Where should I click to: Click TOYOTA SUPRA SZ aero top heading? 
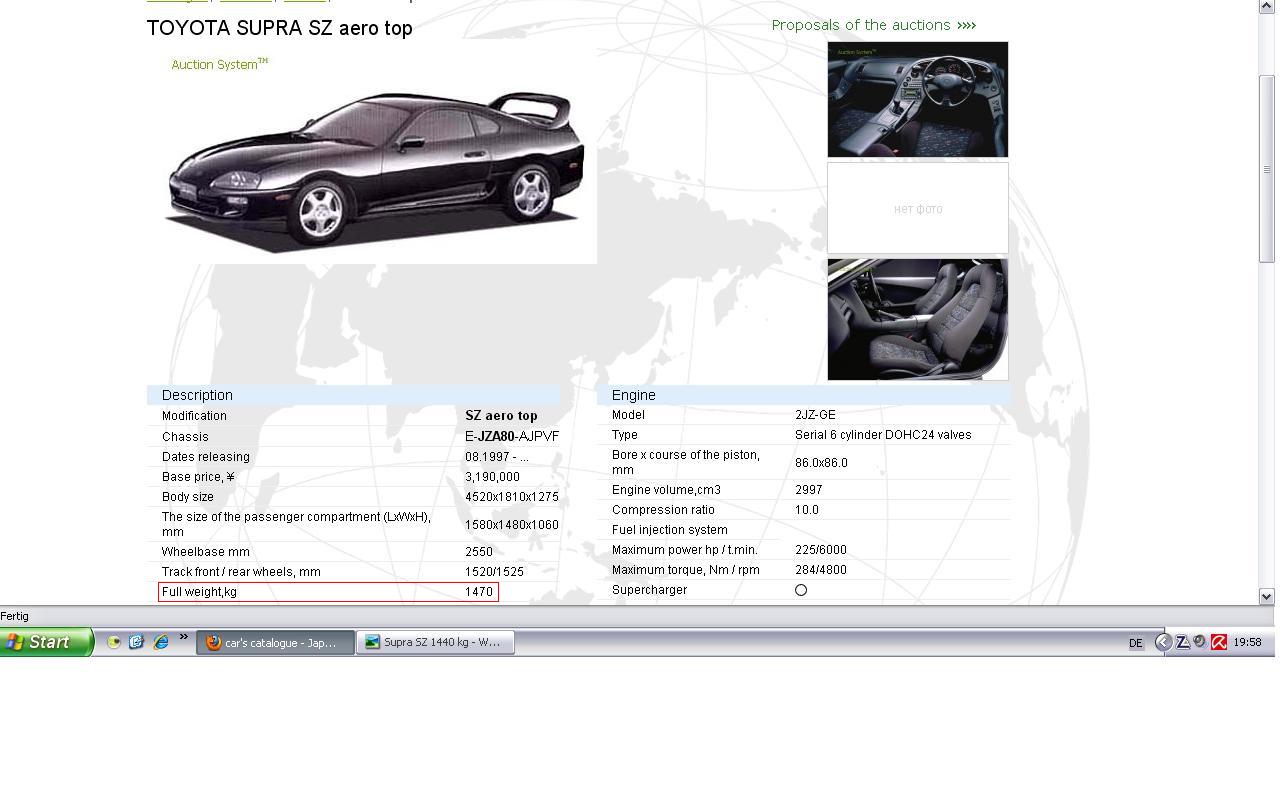click(x=280, y=28)
